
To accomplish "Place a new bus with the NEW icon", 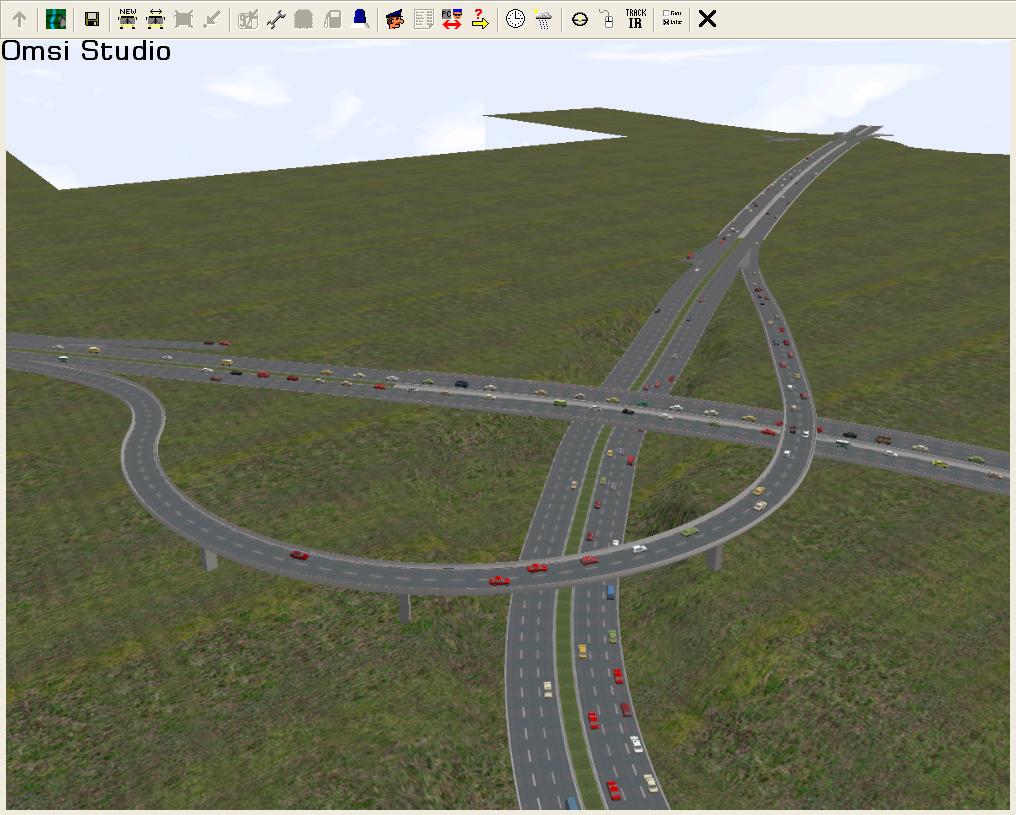I will point(128,19).
